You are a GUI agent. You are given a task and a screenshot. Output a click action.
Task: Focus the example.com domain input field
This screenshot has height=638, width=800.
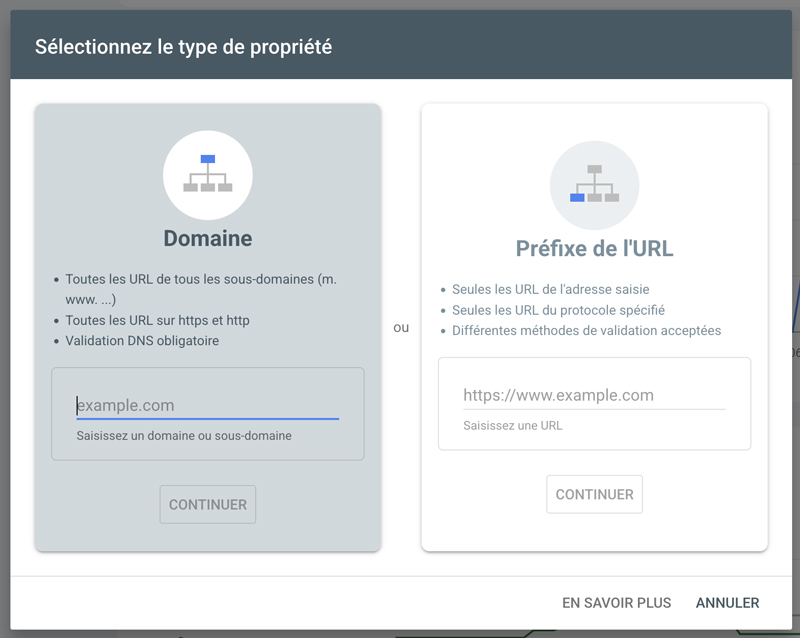coord(208,406)
